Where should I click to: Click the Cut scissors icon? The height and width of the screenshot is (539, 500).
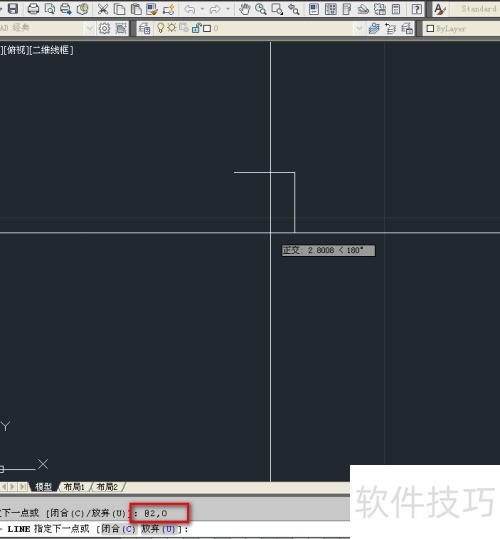(103, 9)
